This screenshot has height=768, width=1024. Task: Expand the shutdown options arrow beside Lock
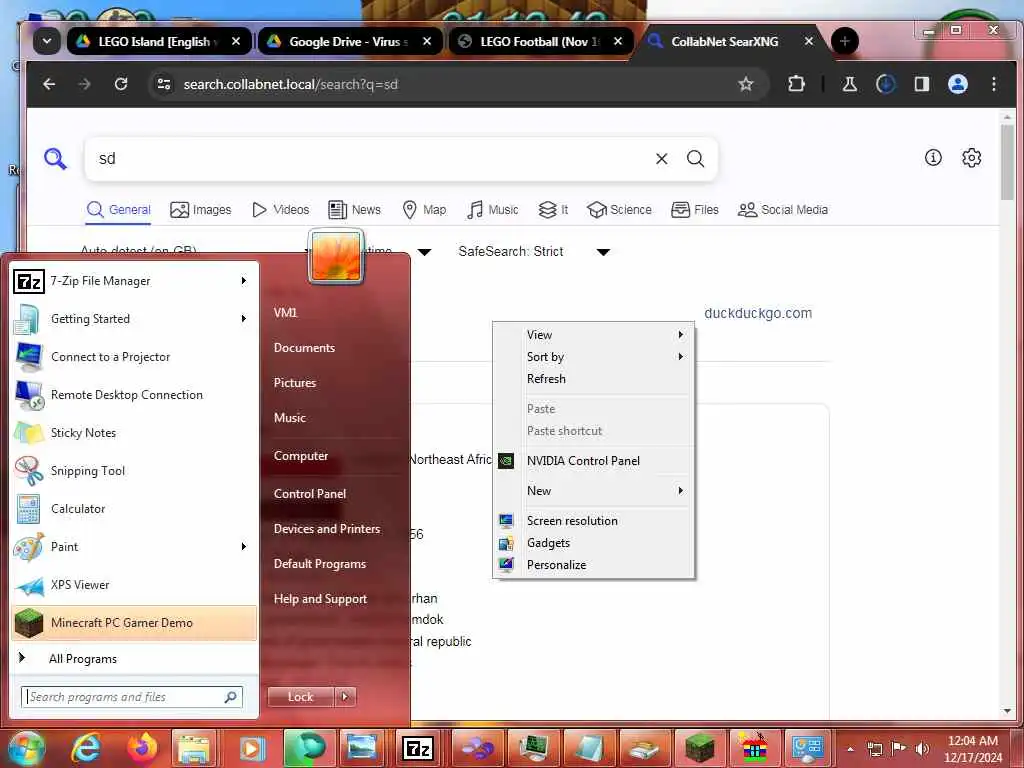(x=345, y=697)
